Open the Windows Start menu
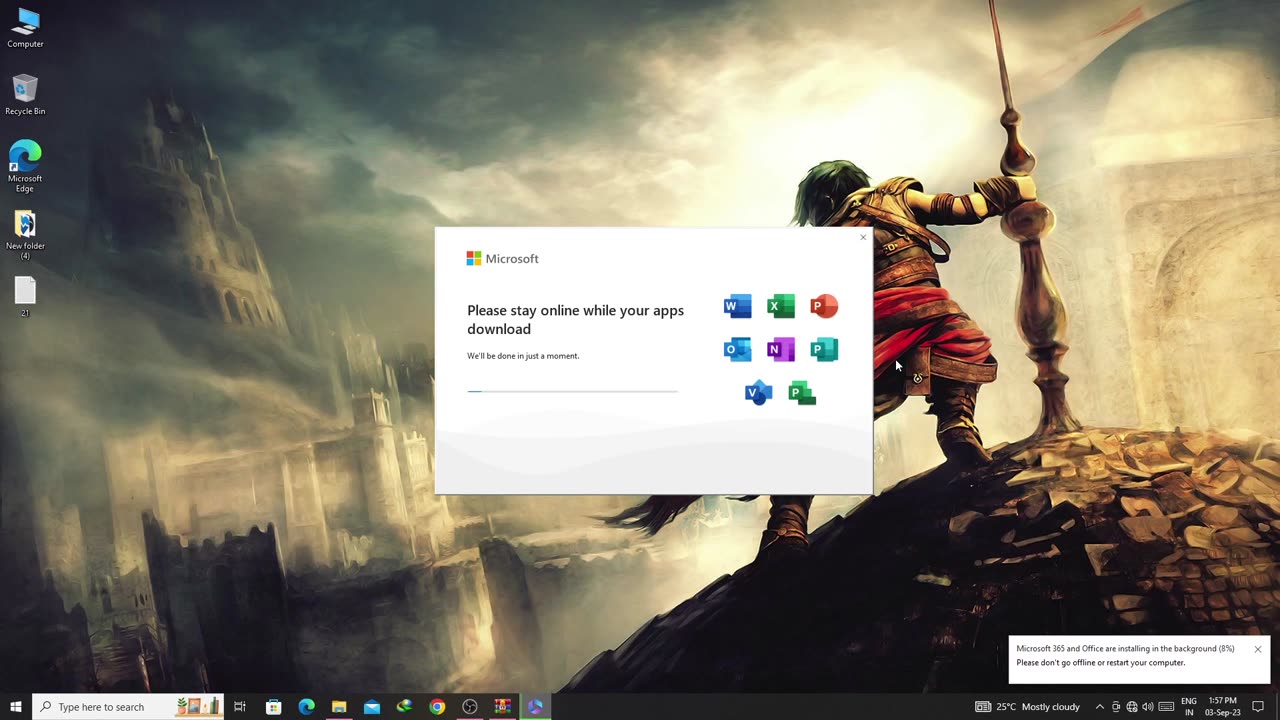Viewport: 1280px width, 720px height. pos(16,707)
